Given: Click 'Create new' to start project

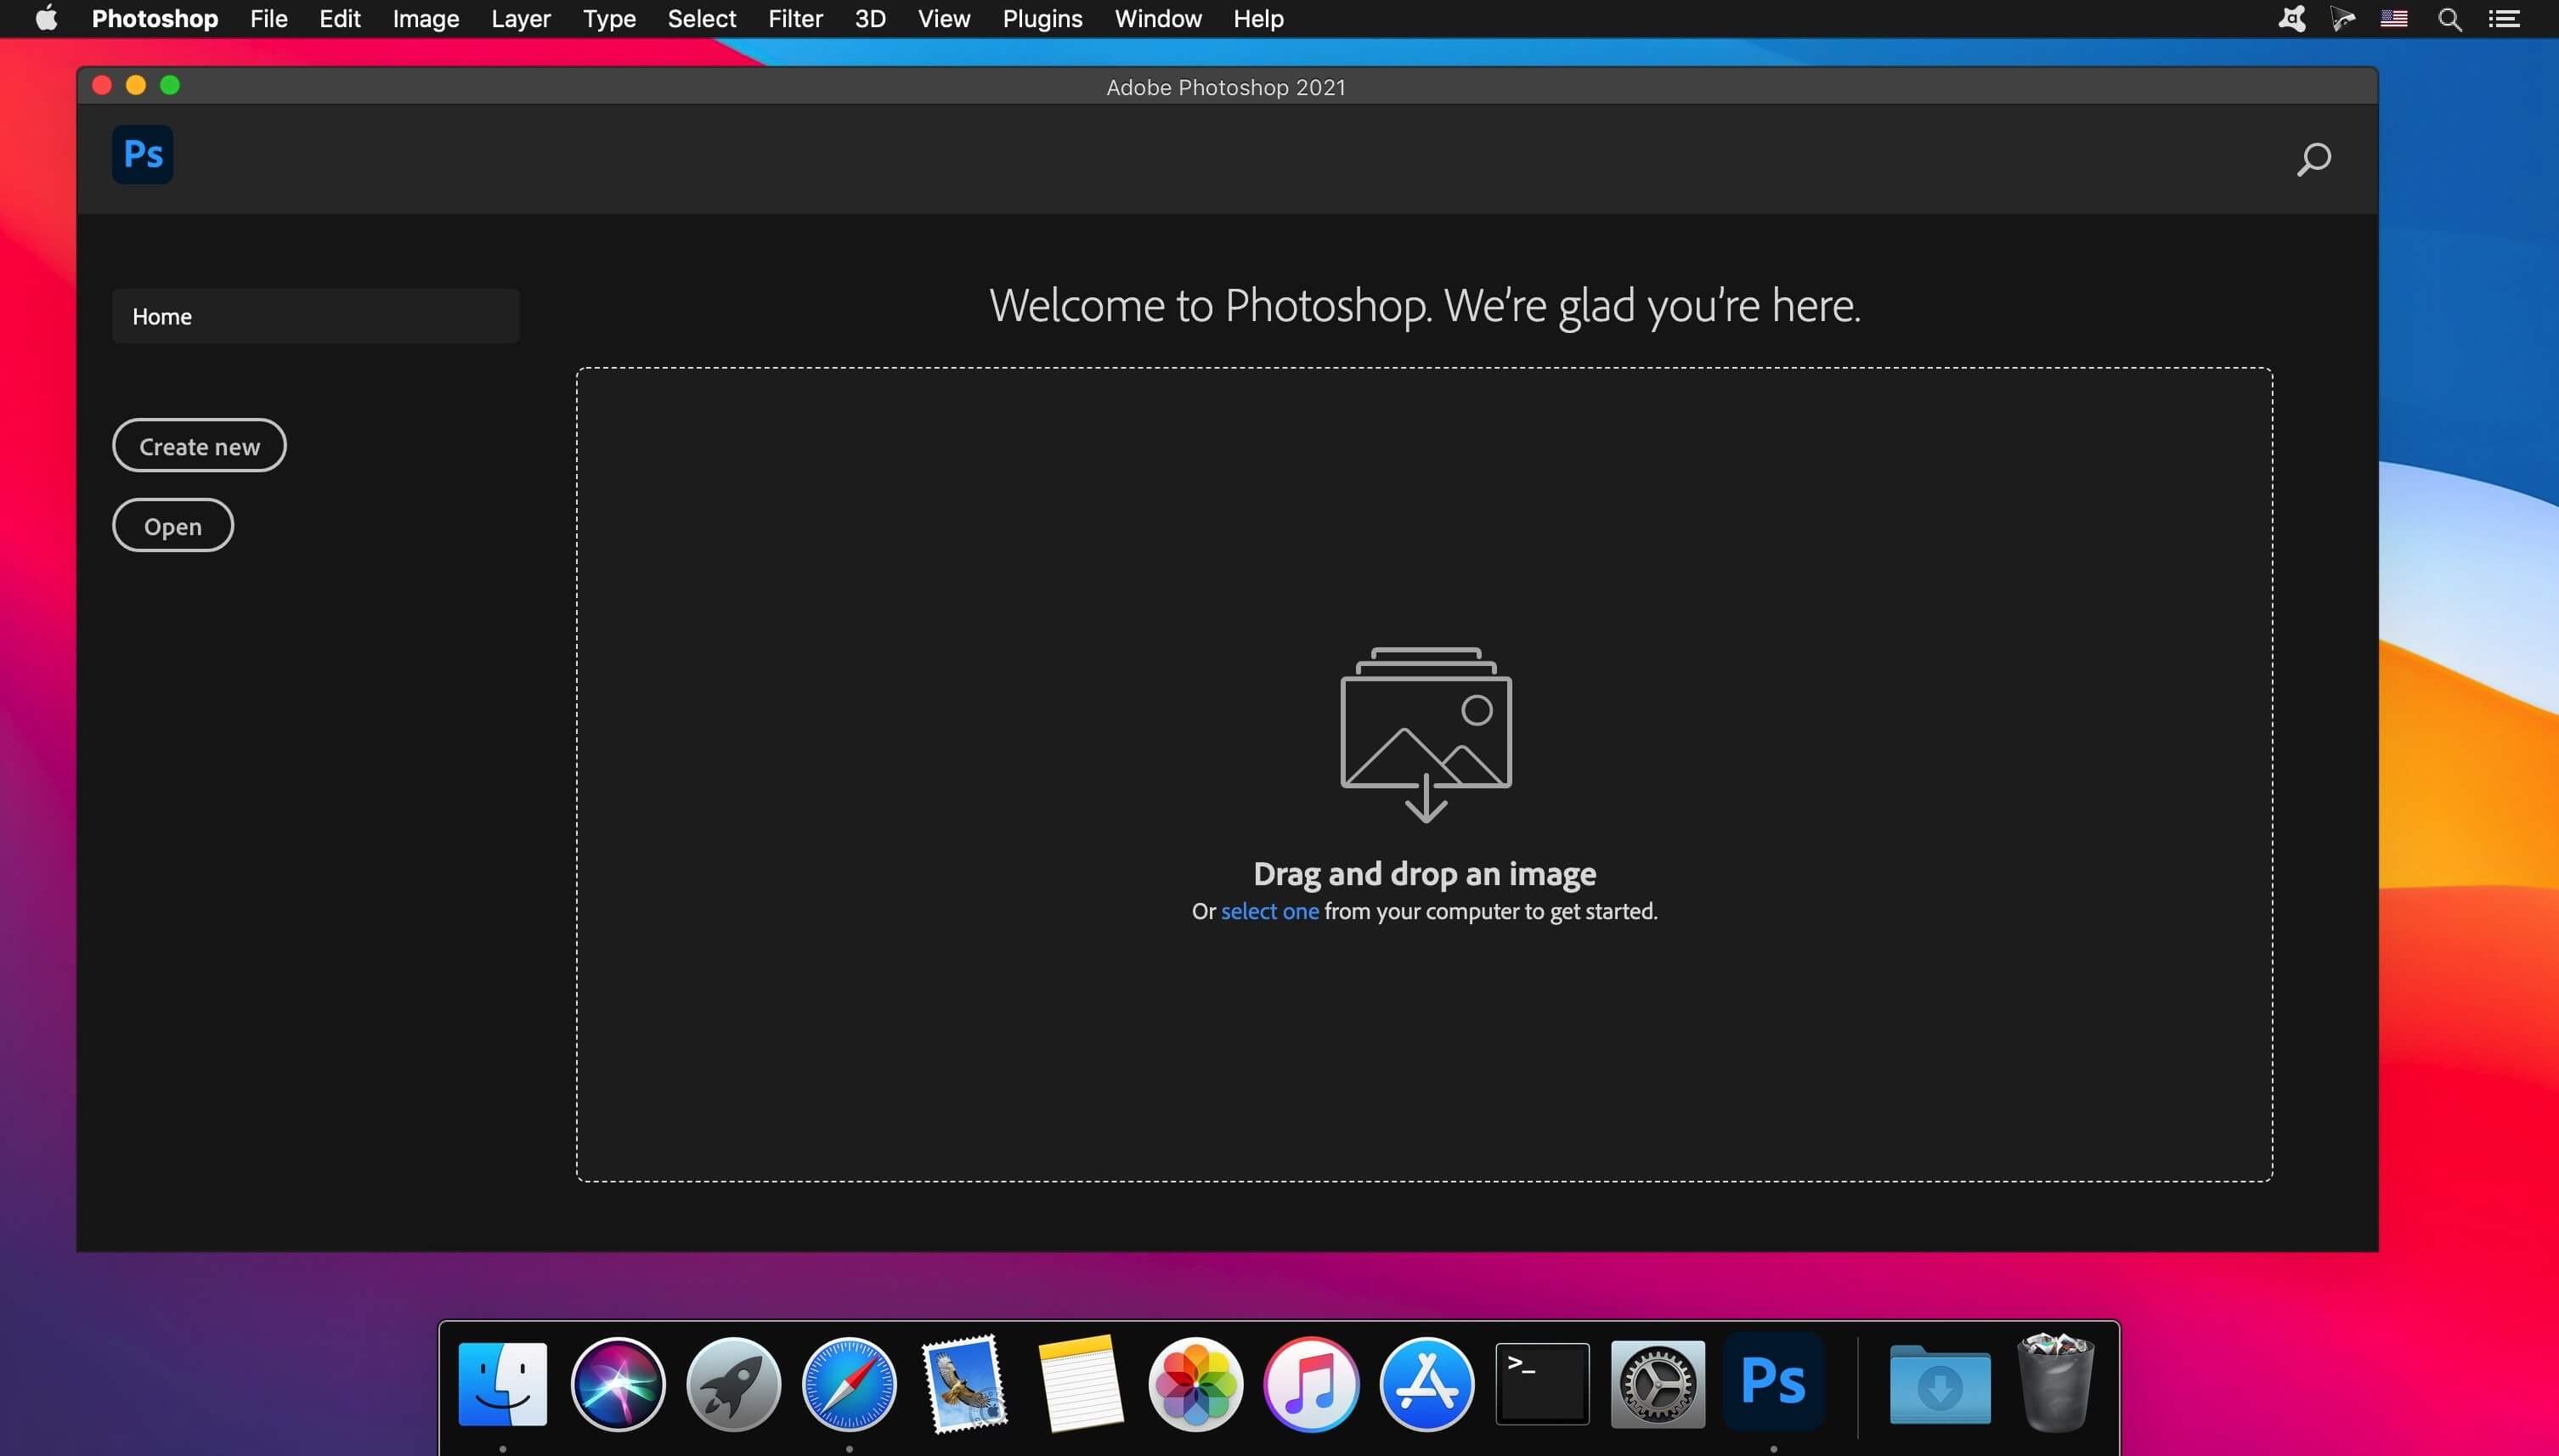Looking at the screenshot, I should coord(199,444).
